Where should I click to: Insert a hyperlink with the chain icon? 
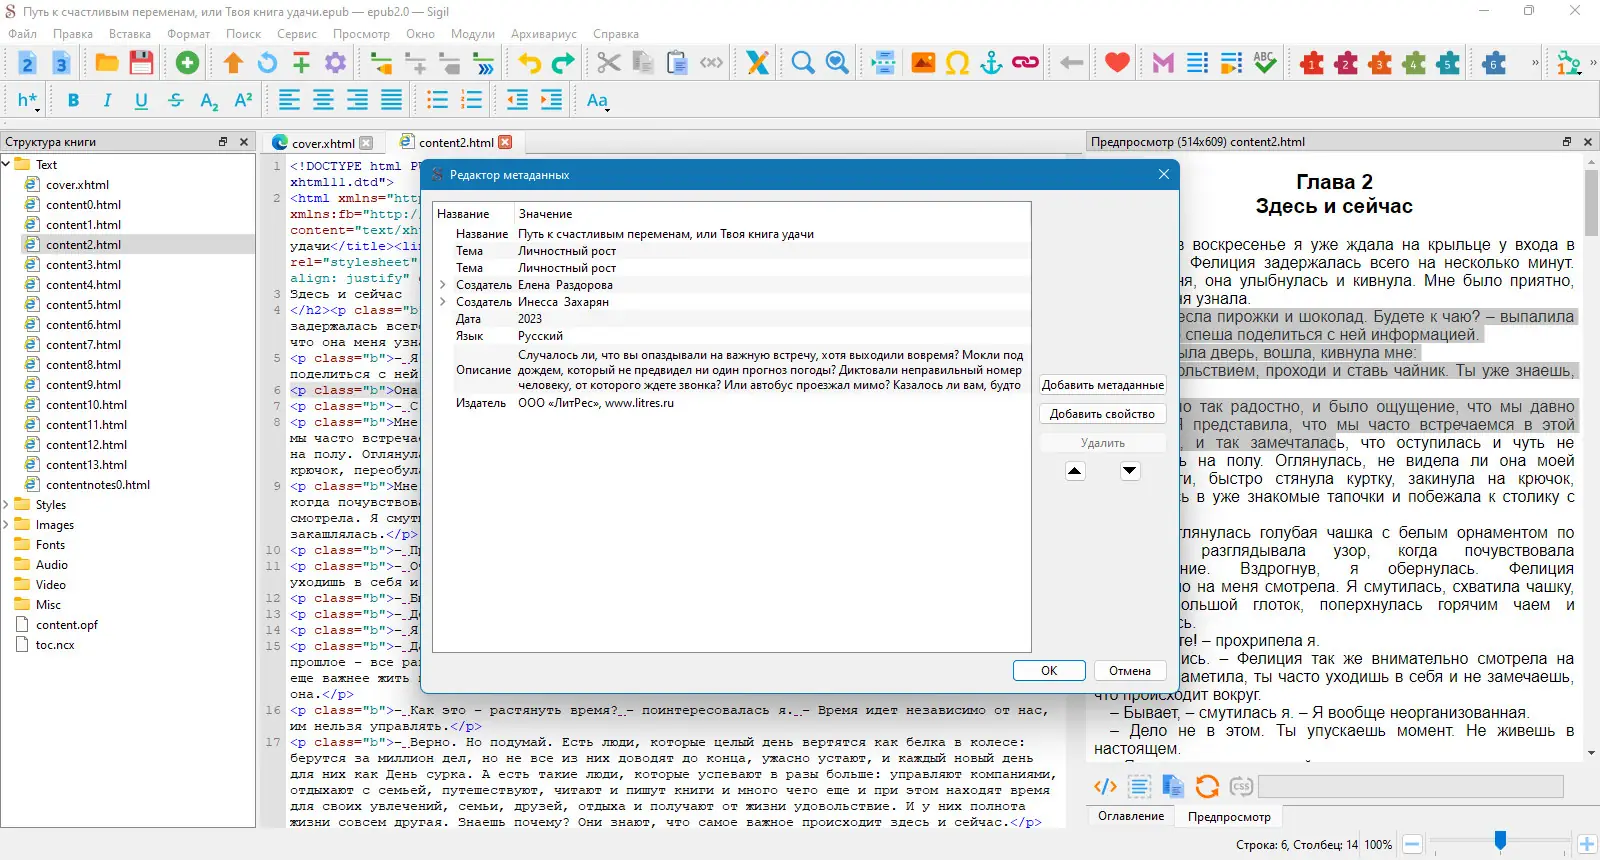[x=1025, y=63]
